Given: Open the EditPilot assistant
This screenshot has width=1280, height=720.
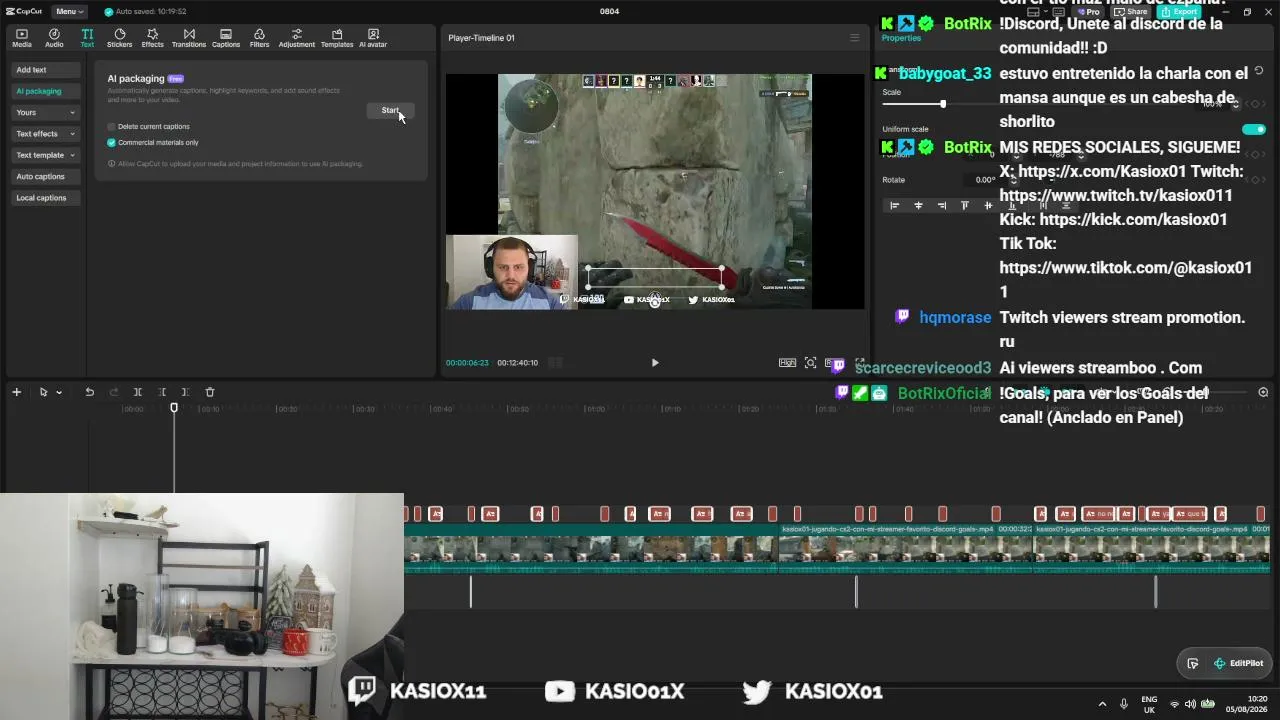Looking at the screenshot, I should click(1238, 663).
